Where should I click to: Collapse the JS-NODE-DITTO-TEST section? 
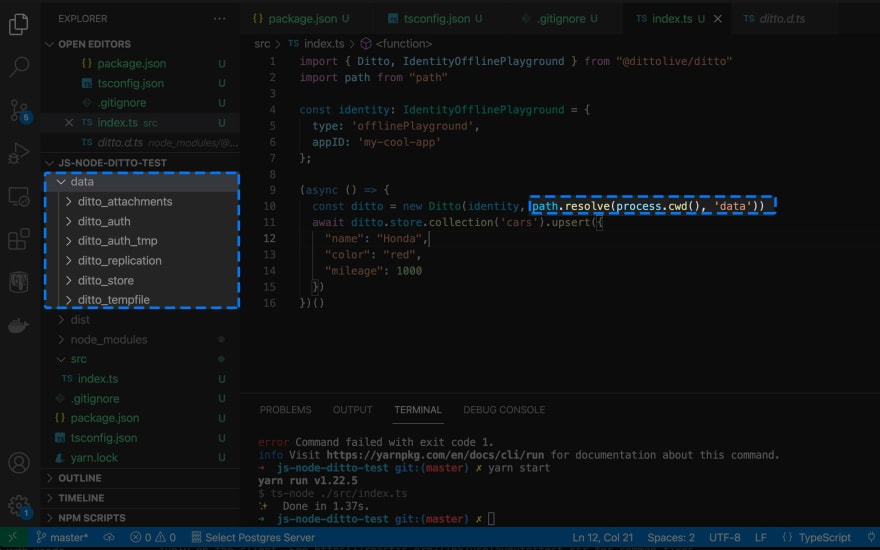click(140, 163)
